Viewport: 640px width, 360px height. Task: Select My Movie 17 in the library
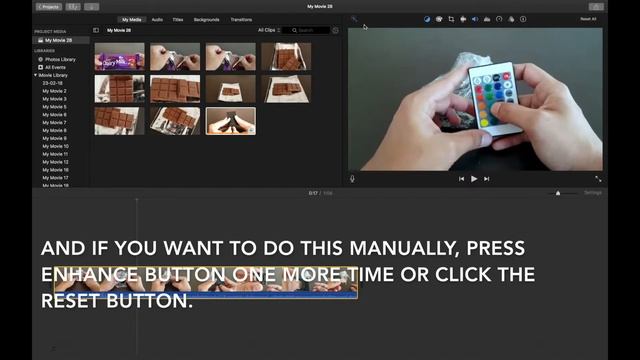(56, 178)
